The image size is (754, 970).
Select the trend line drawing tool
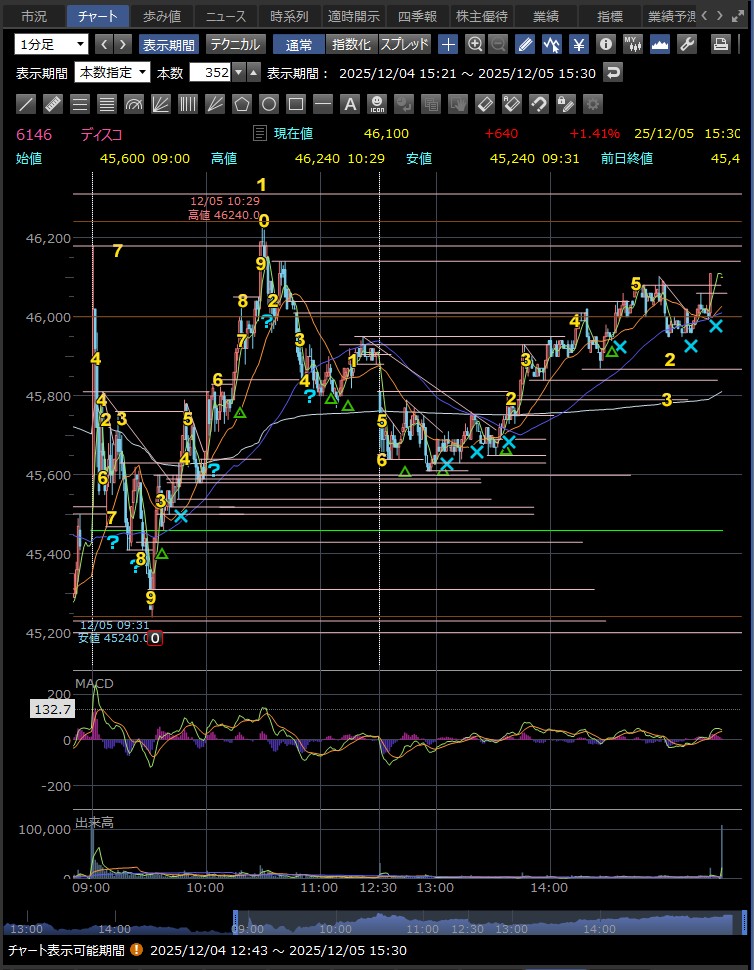27,103
